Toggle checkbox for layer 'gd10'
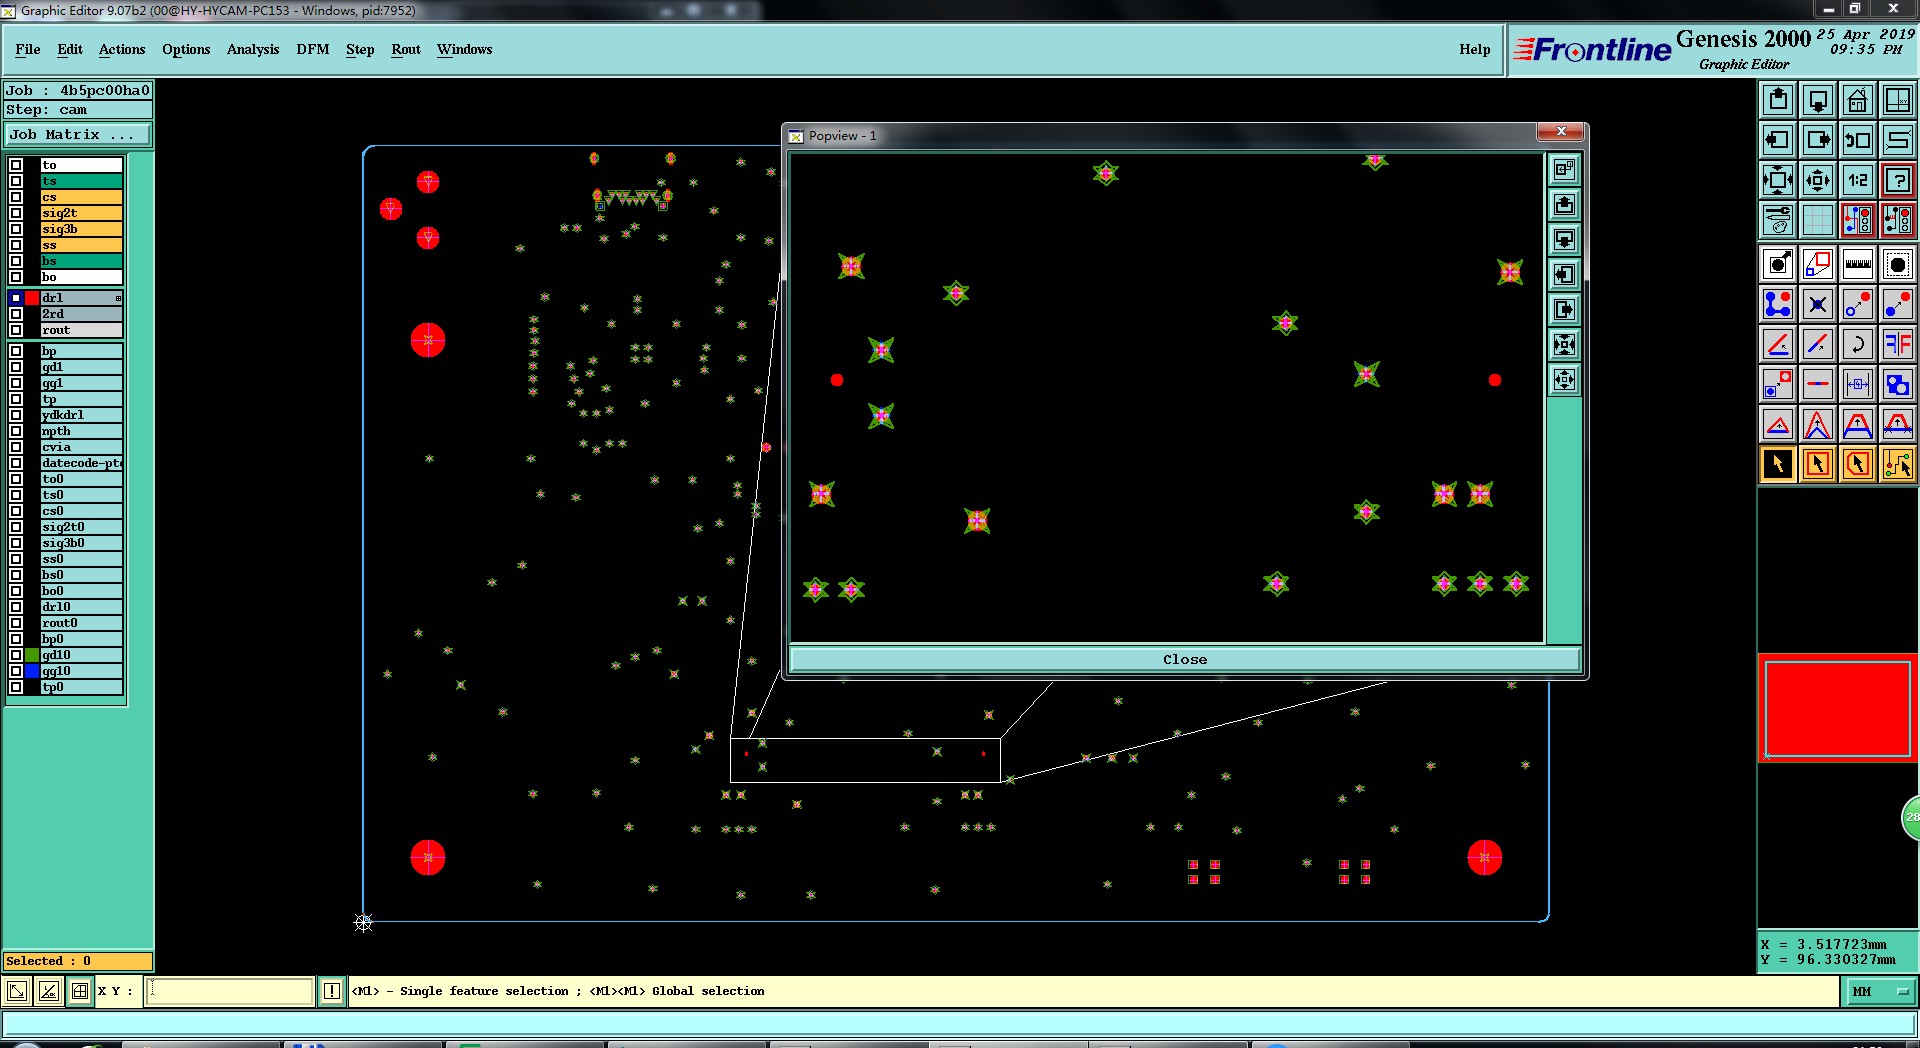The image size is (1920, 1048). point(16,655)
